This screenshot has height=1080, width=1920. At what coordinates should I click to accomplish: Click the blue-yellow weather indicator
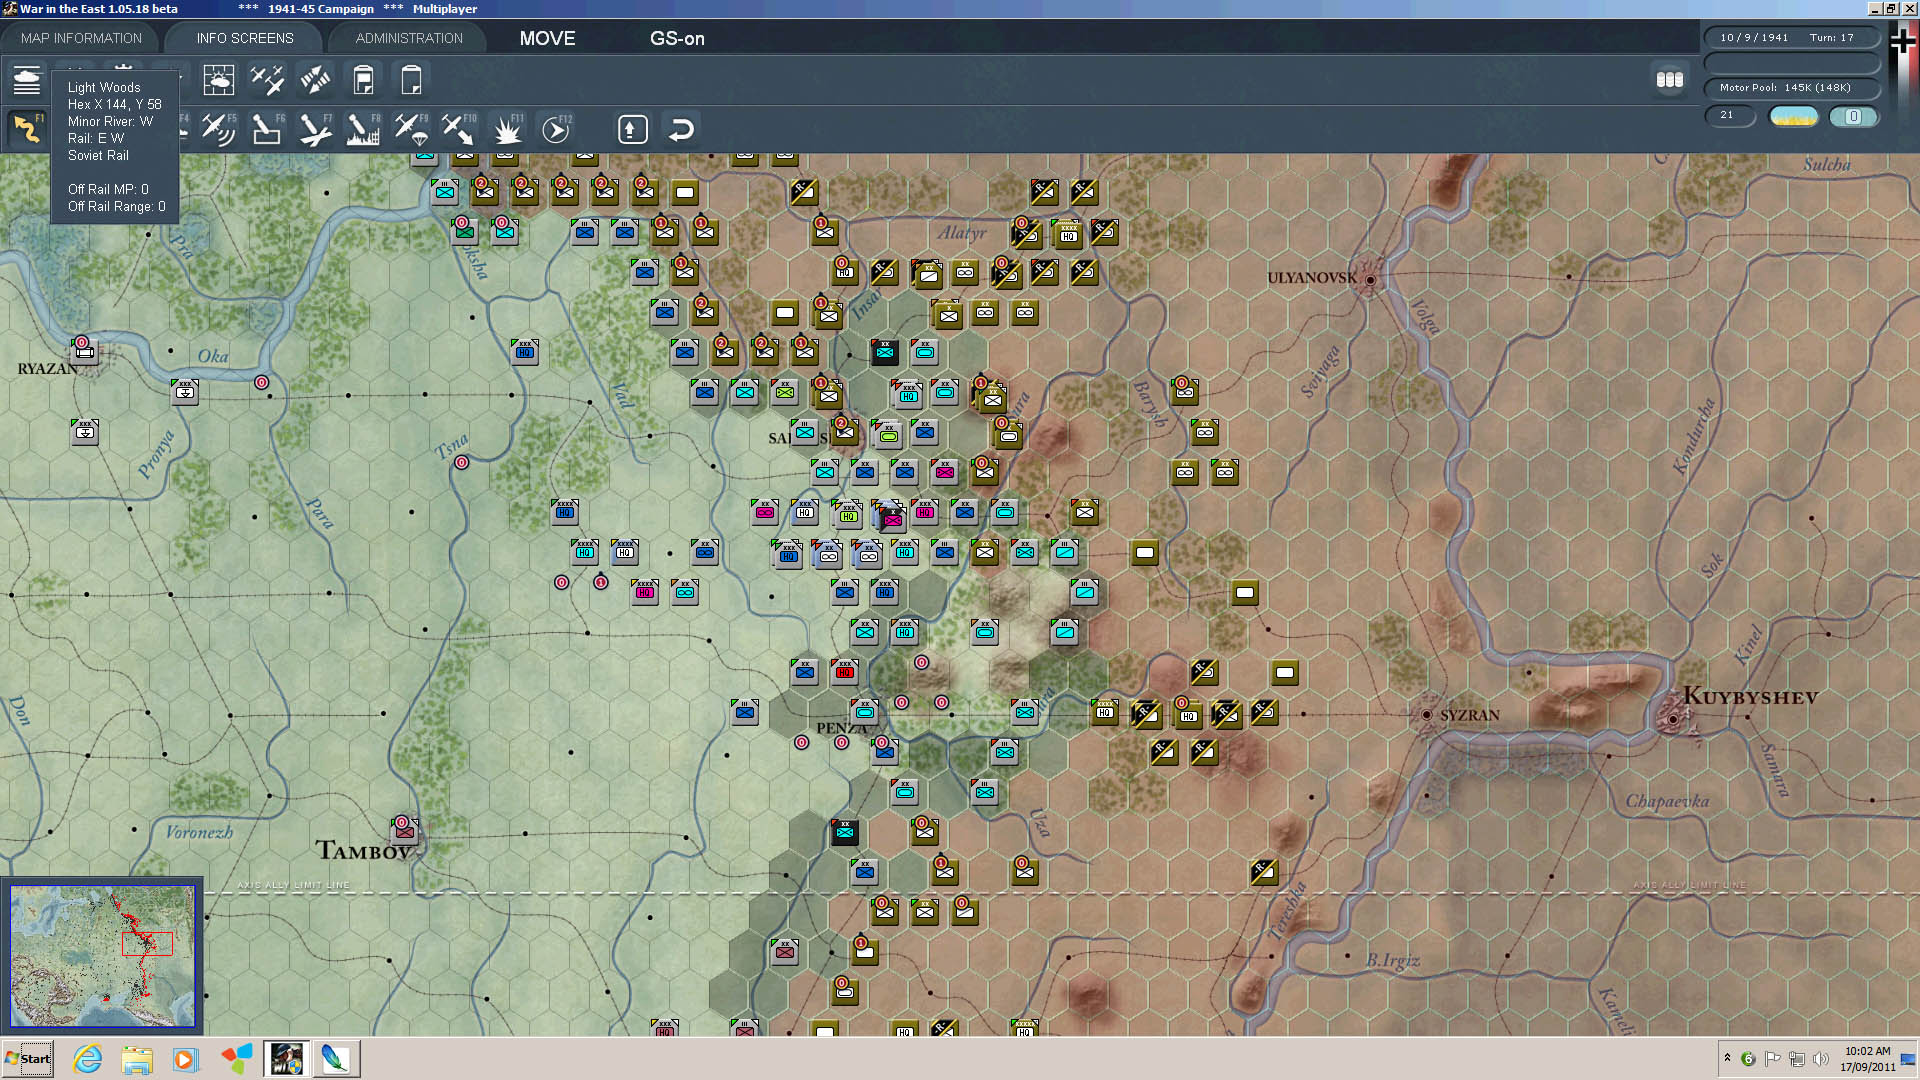pos(1793,116)
